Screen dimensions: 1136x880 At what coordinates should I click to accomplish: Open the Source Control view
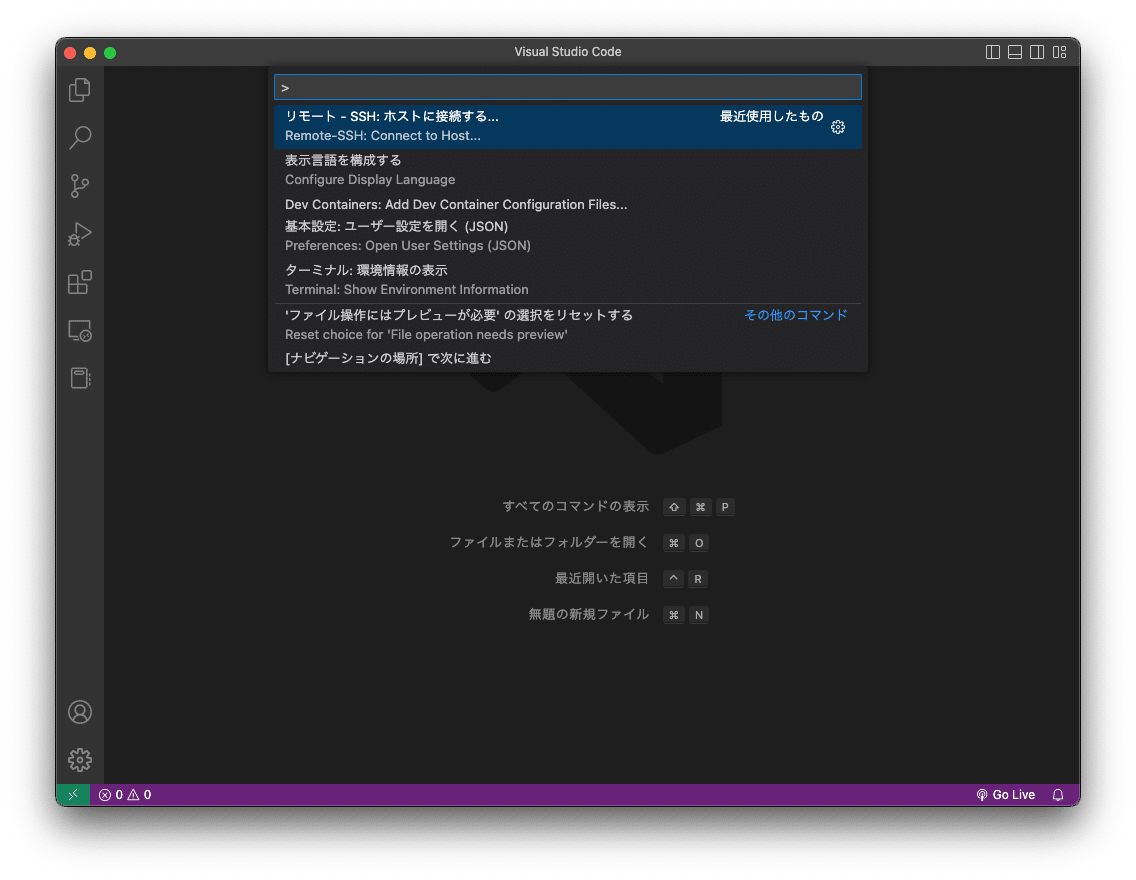tap(80, 186)
